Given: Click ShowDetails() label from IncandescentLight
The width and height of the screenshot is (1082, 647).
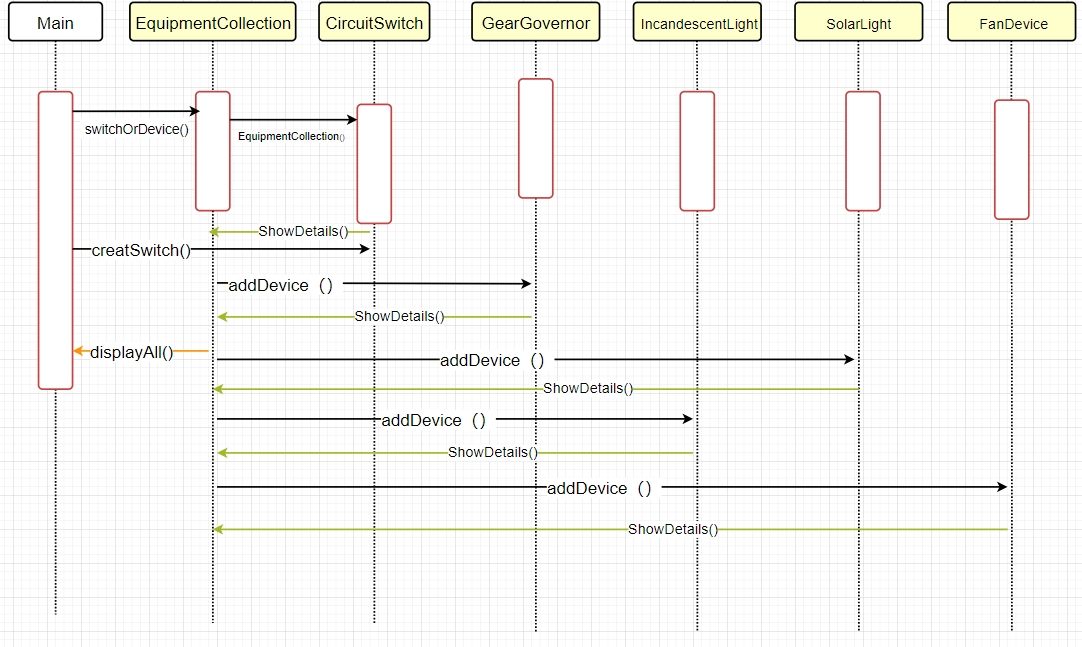Looking at the screenshot, I should (493, 452).
